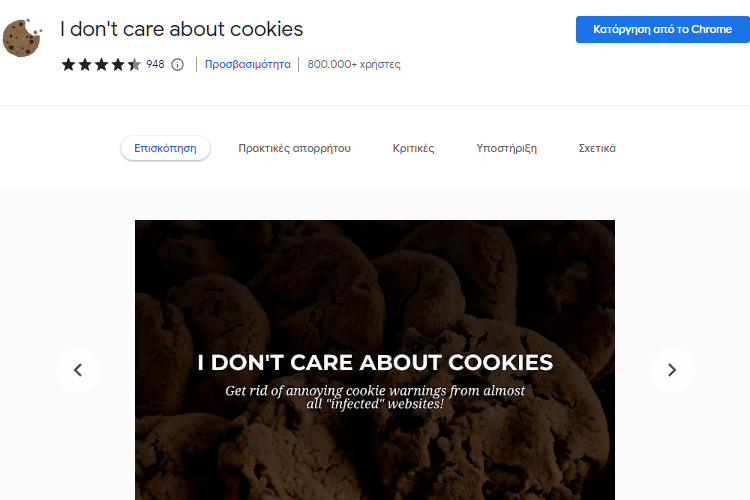The height and width of the screenshot is (500, 750).
Task: Click the fourth rating star
Action: [x=118, y=64]
